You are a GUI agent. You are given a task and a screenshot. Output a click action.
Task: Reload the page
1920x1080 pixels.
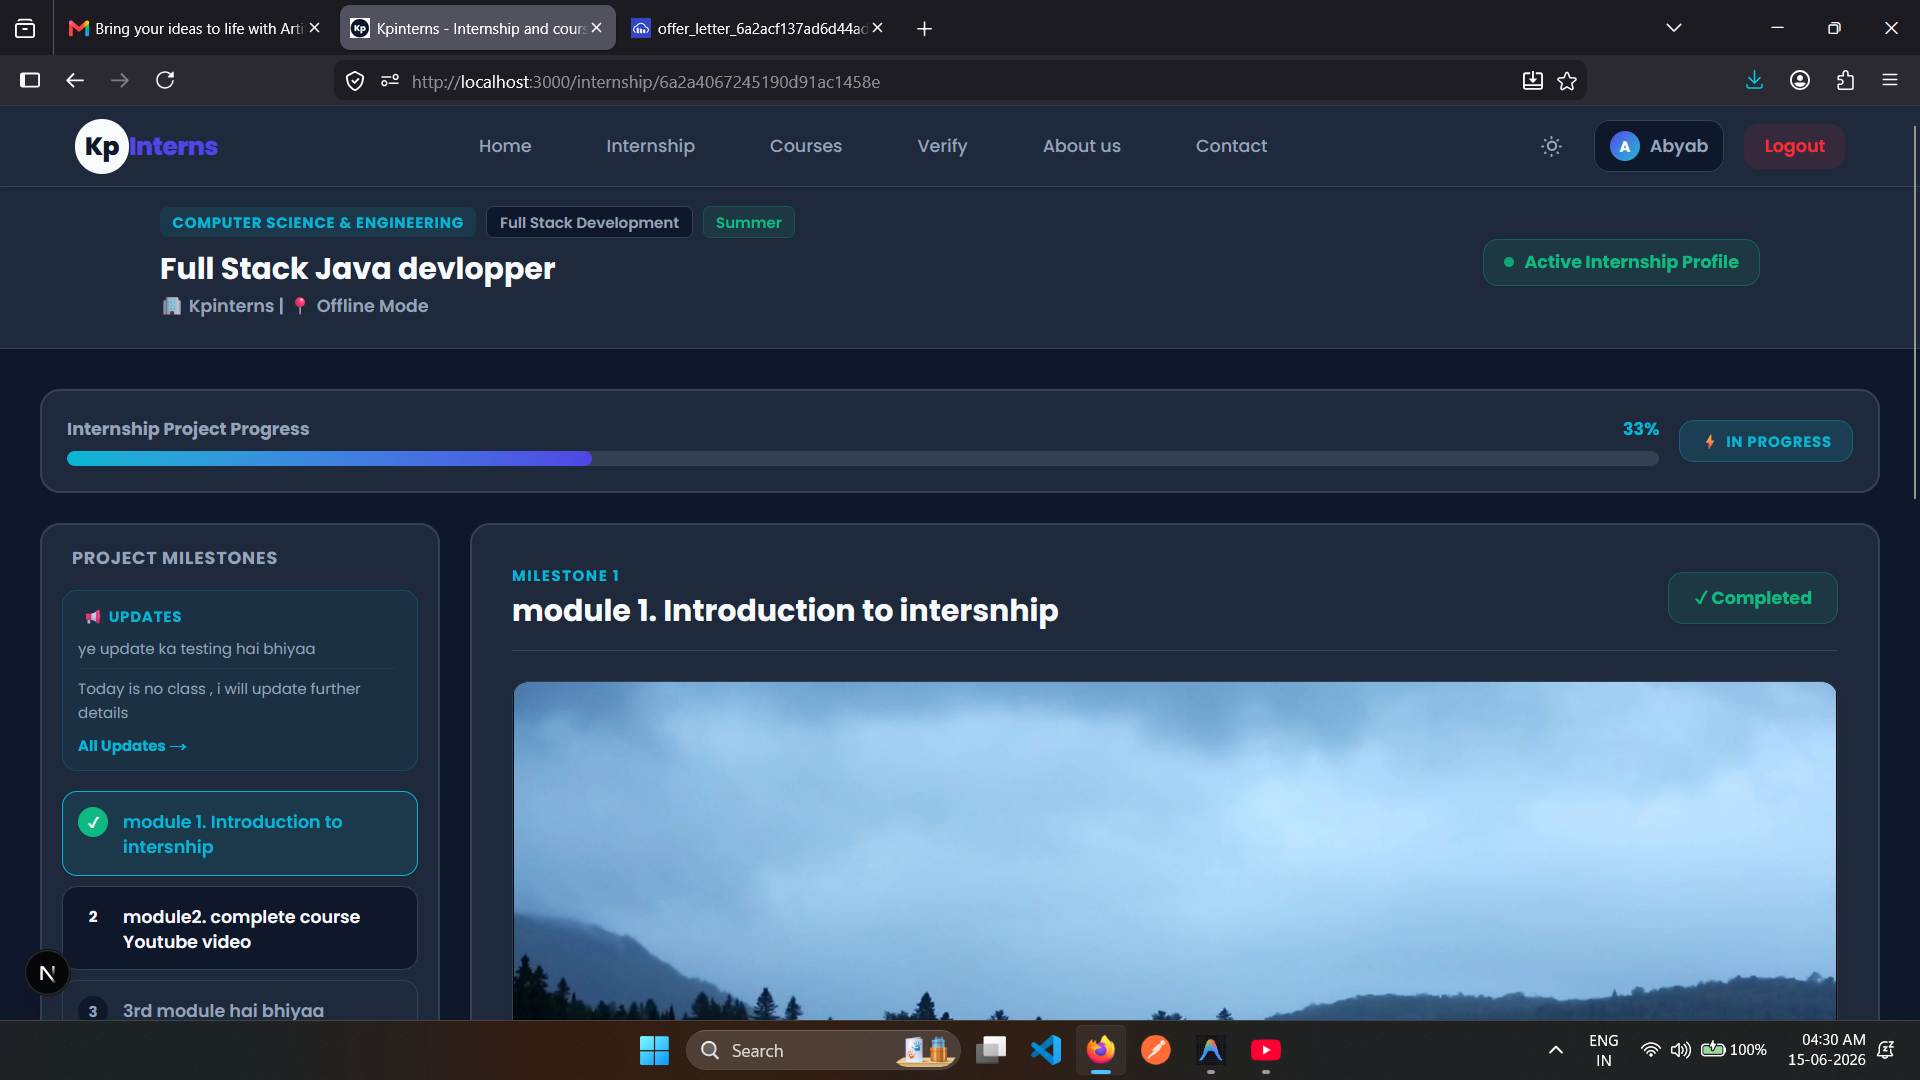[165, 80]
